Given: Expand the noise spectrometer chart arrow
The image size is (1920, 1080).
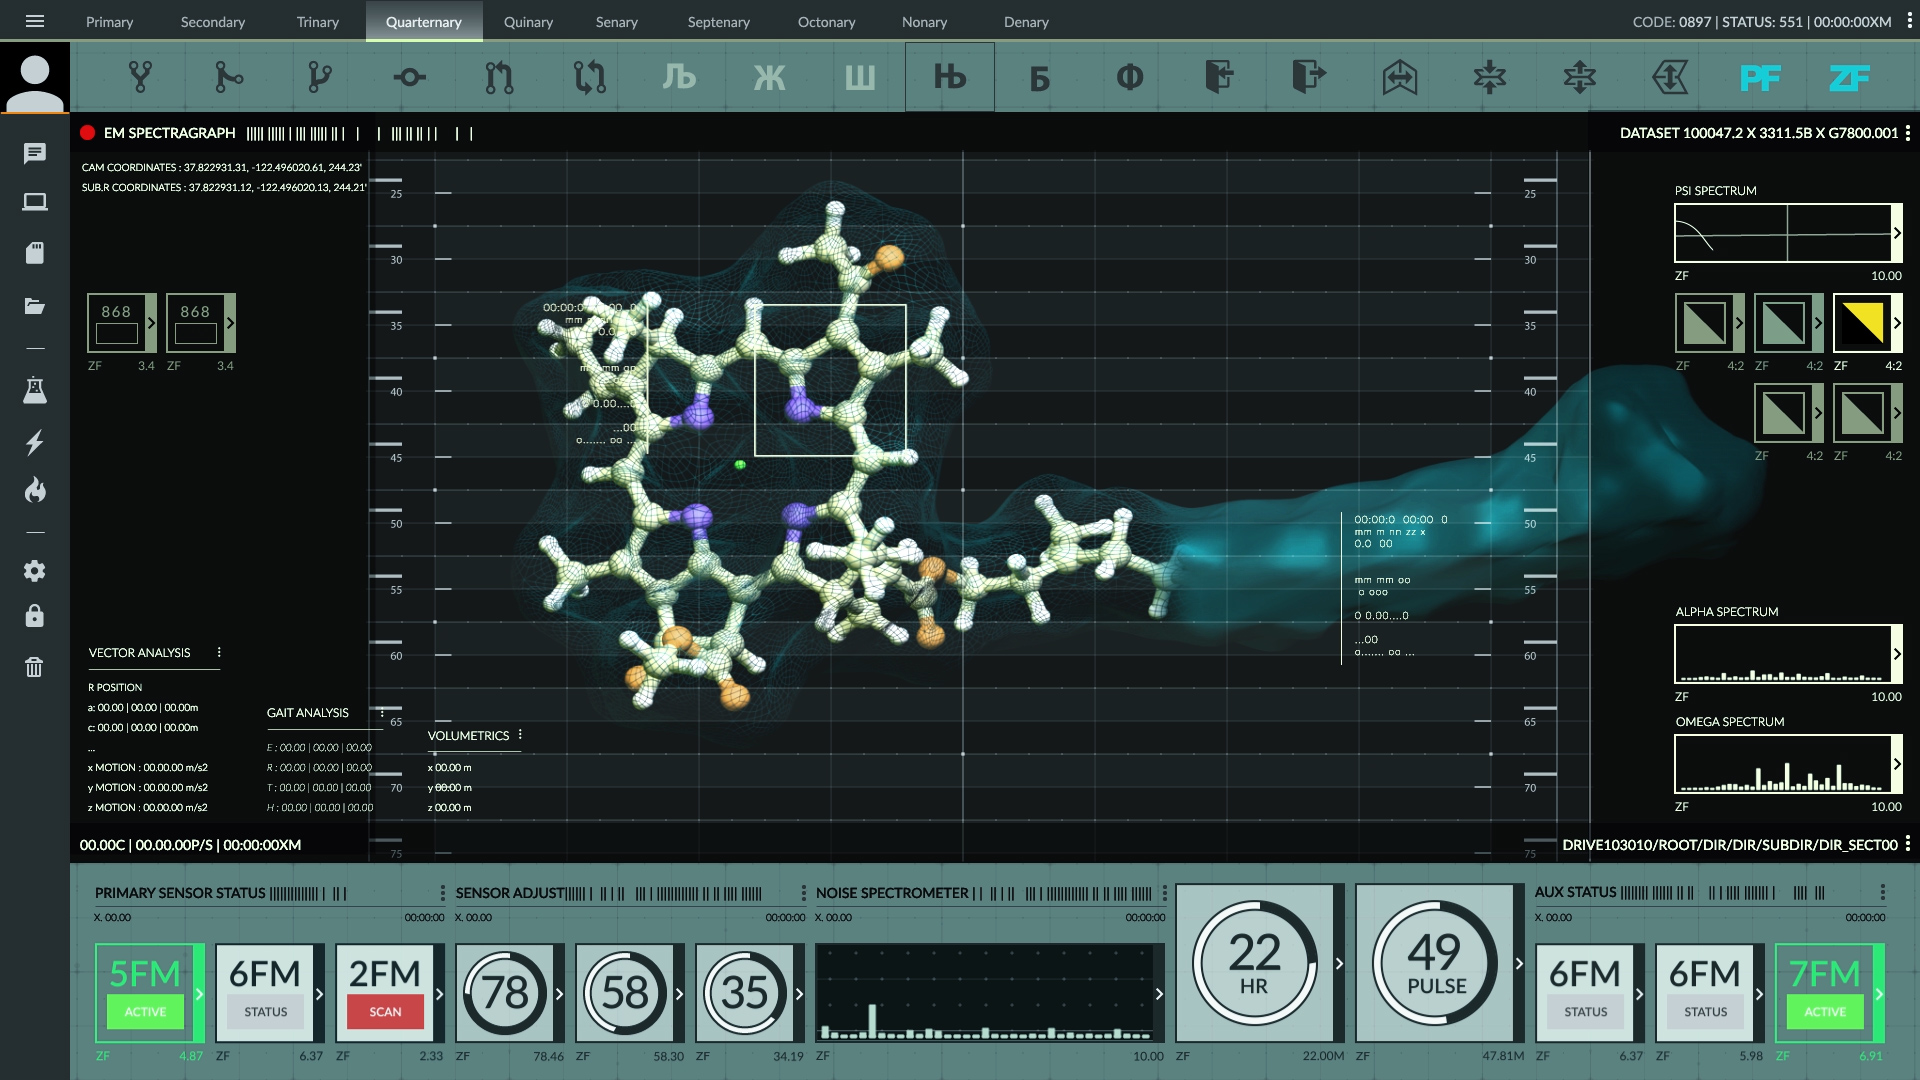Looking at the screenshot, I should pyautogui.click(x=1159, y=993).
